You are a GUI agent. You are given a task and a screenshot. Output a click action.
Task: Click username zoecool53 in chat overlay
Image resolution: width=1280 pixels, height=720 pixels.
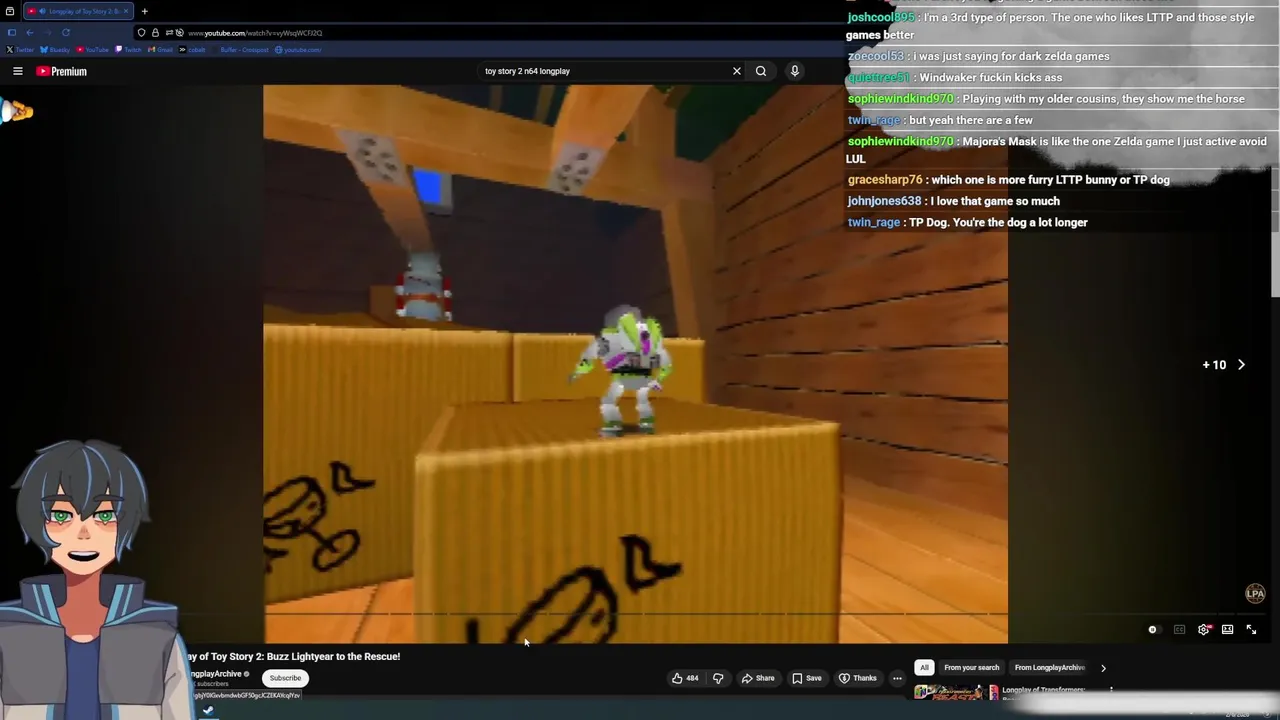click(876, 56)
